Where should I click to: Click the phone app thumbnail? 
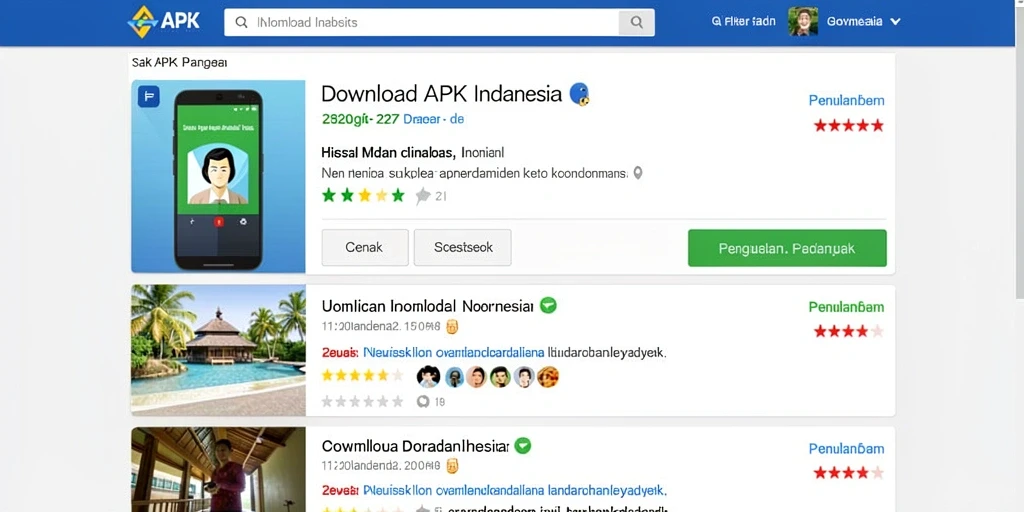click(x=218, y=176)
